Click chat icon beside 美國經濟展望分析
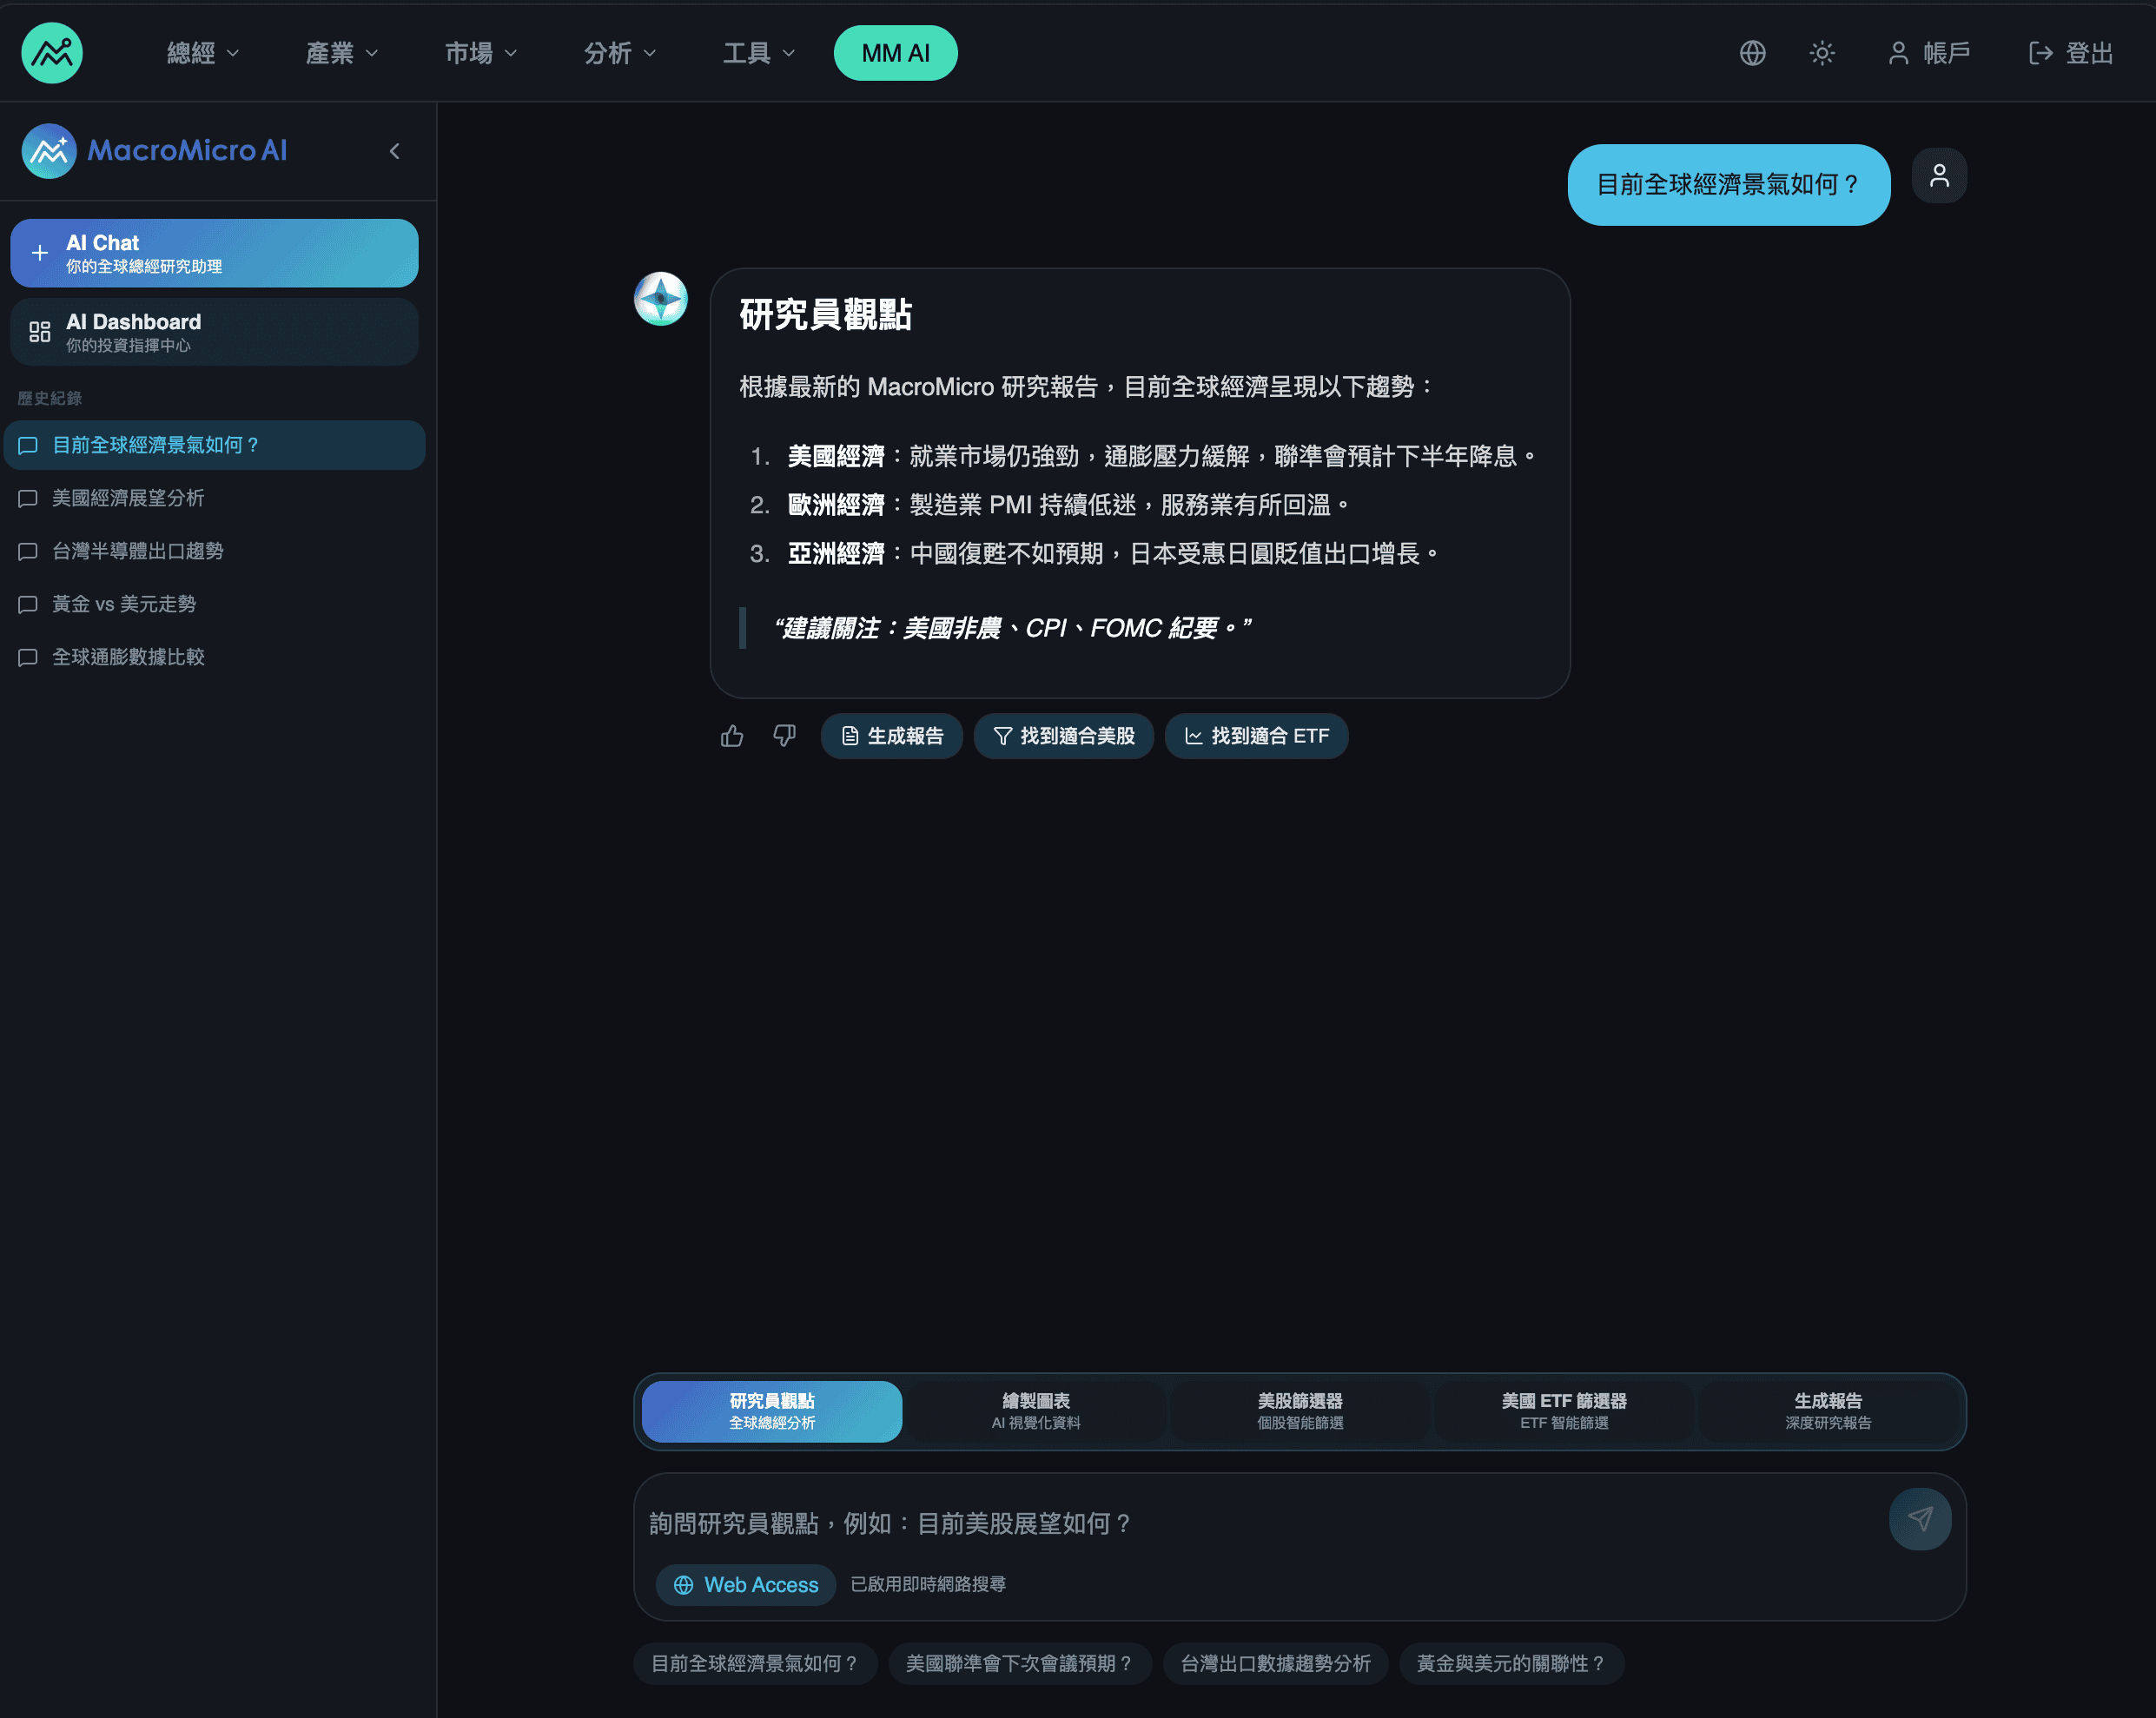Screen dimensions: 2156x1718 [x=28, y=498]
